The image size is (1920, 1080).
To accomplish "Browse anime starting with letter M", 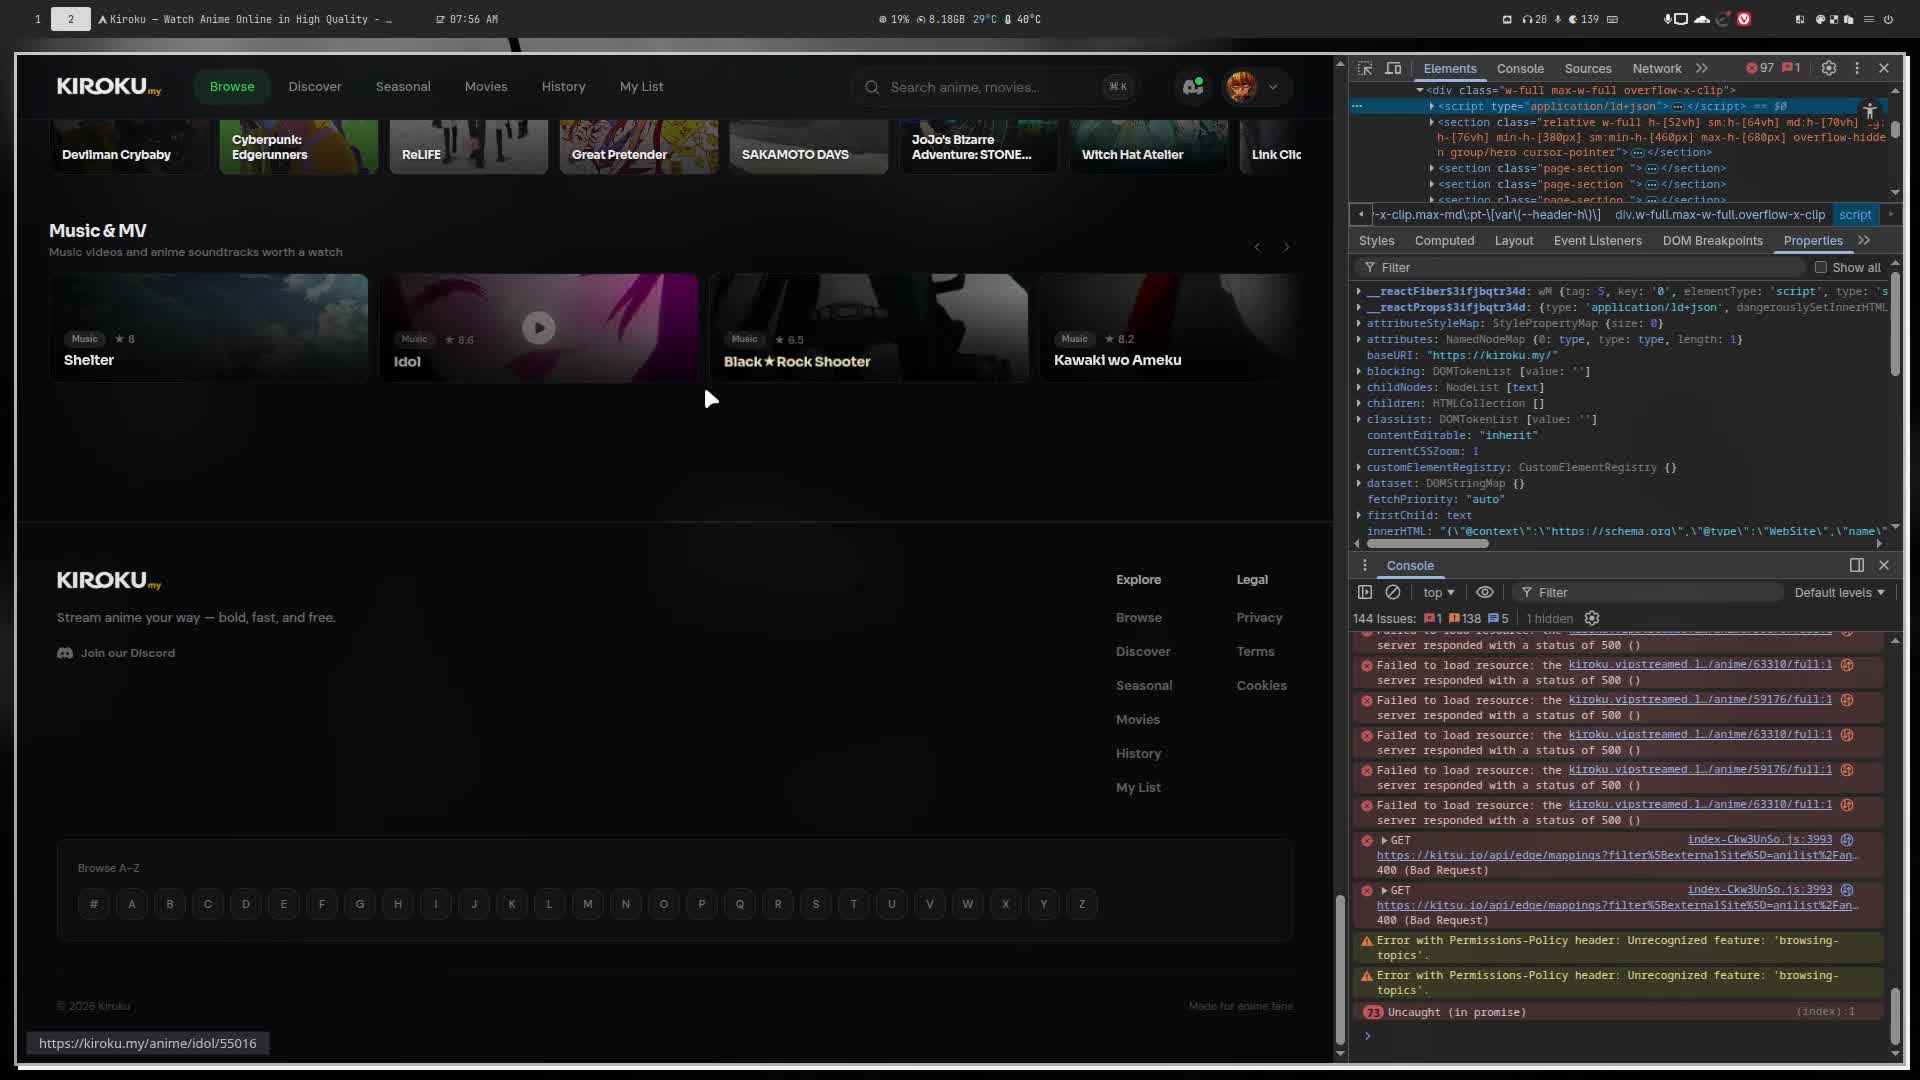I will [x=588, y=904].
